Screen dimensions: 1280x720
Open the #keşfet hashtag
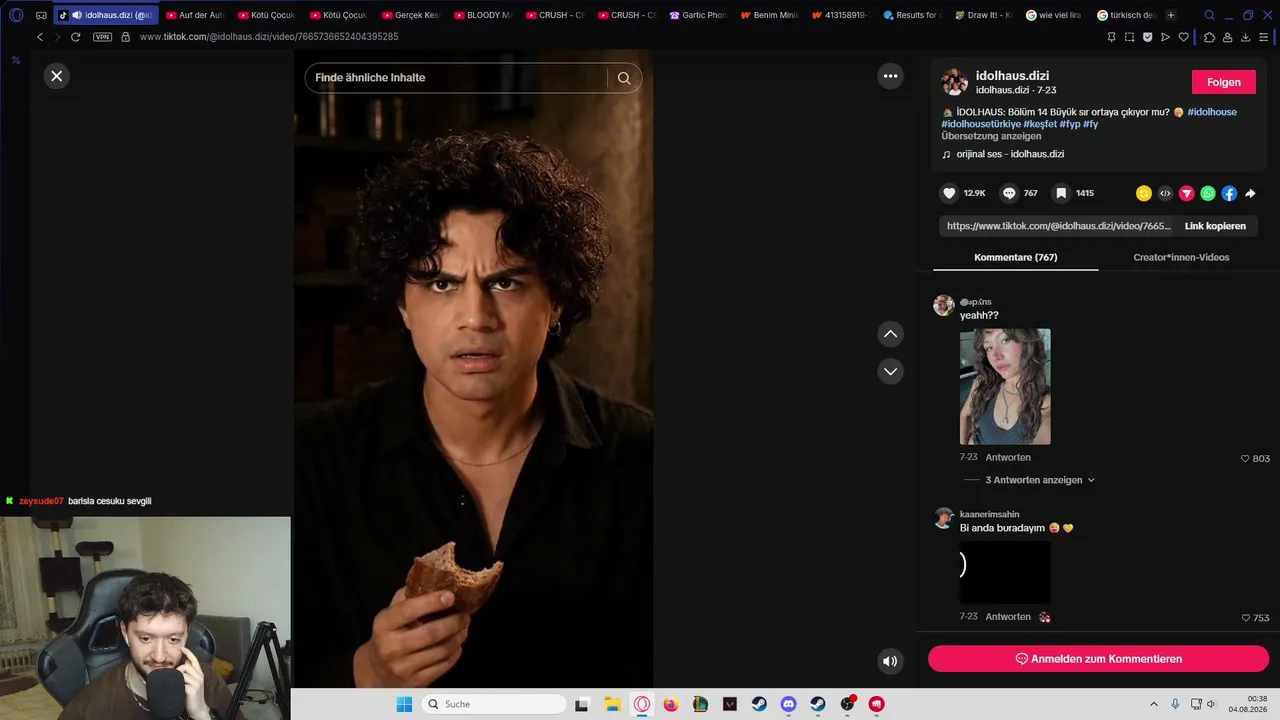click(x=1040, y=124)
